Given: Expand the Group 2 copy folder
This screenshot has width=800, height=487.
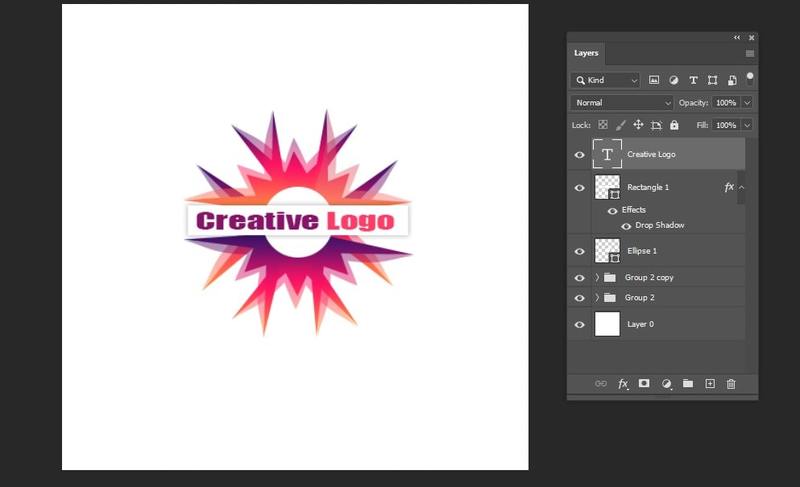Looking at the screenshot, I should 597,277.
